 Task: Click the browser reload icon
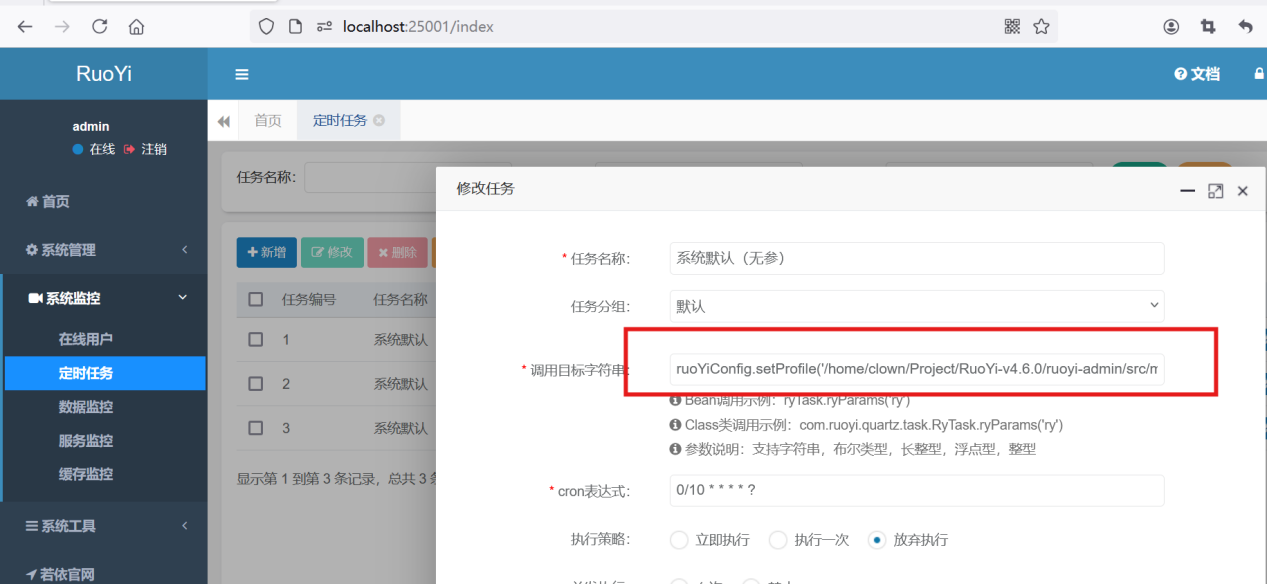pyautogui.click(x=99, y=27)
